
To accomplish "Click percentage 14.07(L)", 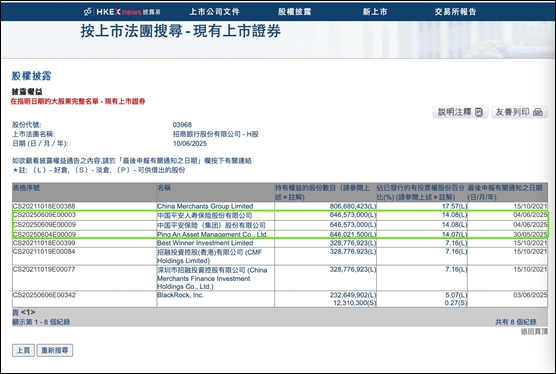I will tap(455, 234).
